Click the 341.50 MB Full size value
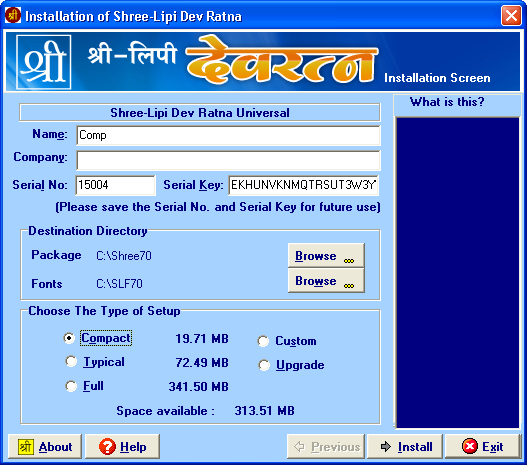 point(199,386)
